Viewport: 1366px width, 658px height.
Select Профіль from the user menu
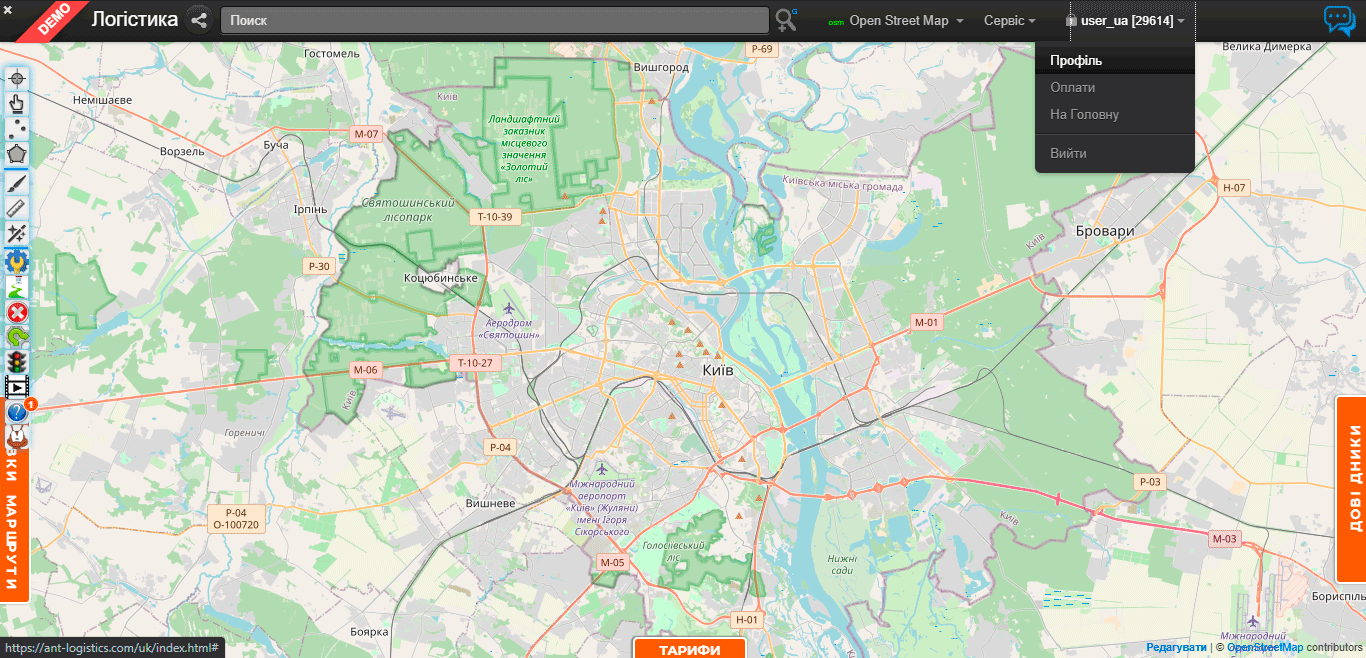pyautogui.click(x=1076, y=61)
